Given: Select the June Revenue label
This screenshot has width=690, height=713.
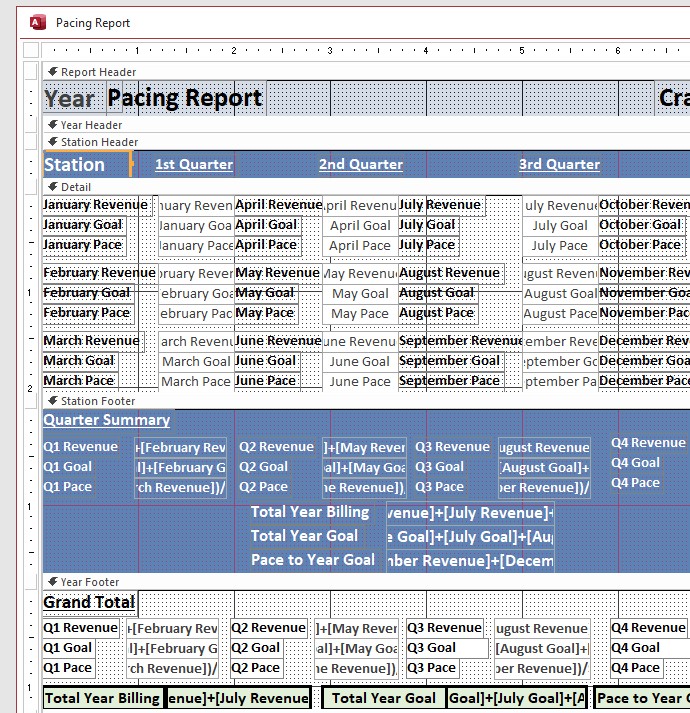Looking at the screenshot, I should point(278,341).
